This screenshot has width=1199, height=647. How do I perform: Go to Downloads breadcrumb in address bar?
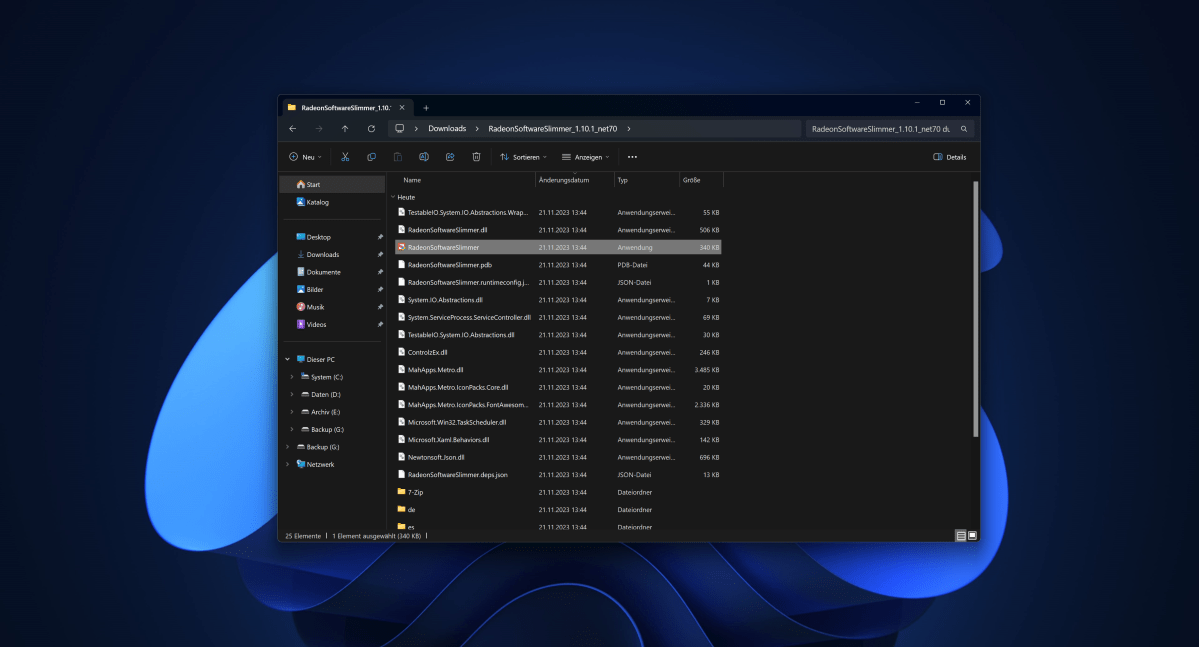point(447,128)
